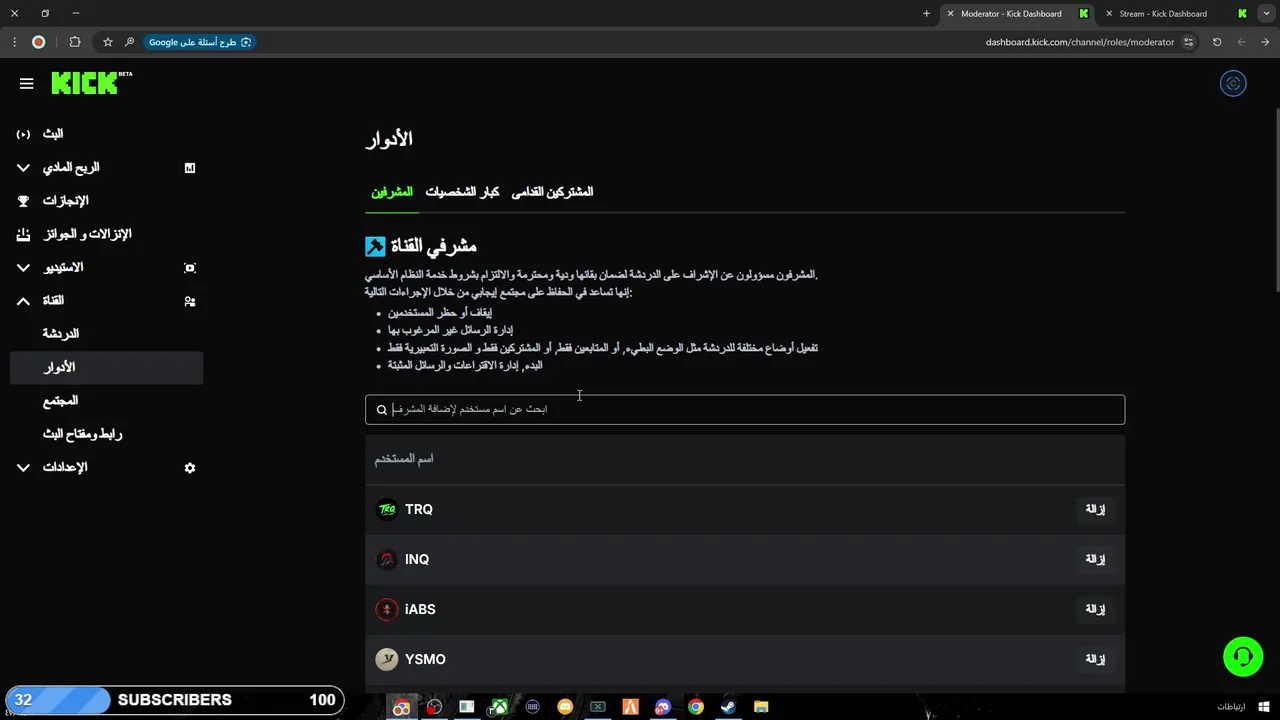Image resolution: width=1280 pixels, height=720 pixels.
Task: Click the browser profile avatar icon
Action: click(x=38, y=42)
